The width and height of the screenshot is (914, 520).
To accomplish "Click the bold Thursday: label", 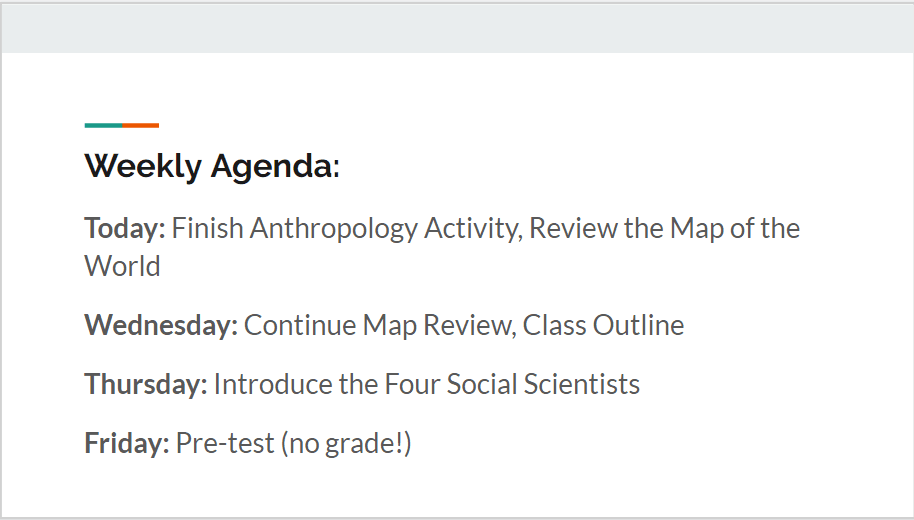I will (146, 384).
